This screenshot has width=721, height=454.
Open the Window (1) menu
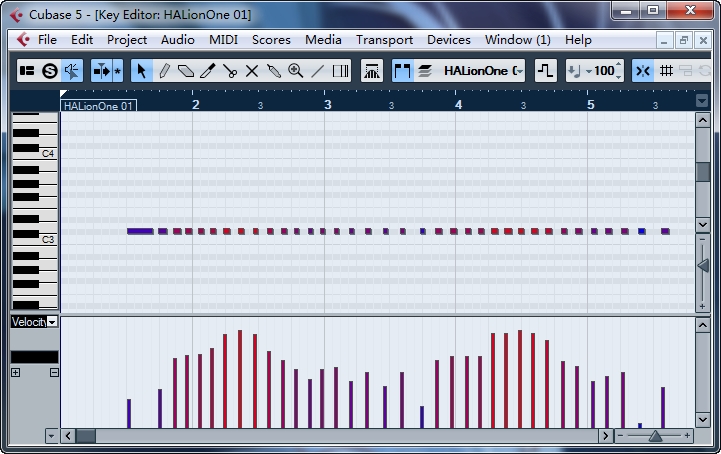[518, 40]
